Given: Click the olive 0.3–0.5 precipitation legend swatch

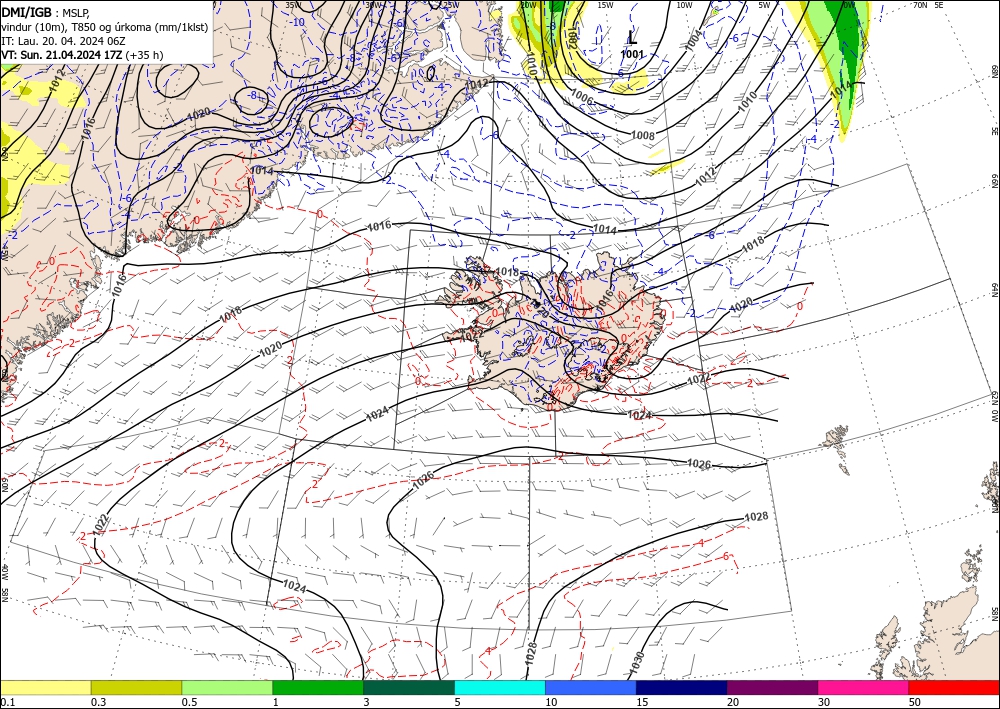Looking at the screenshot, I should [x=136, y=687].
